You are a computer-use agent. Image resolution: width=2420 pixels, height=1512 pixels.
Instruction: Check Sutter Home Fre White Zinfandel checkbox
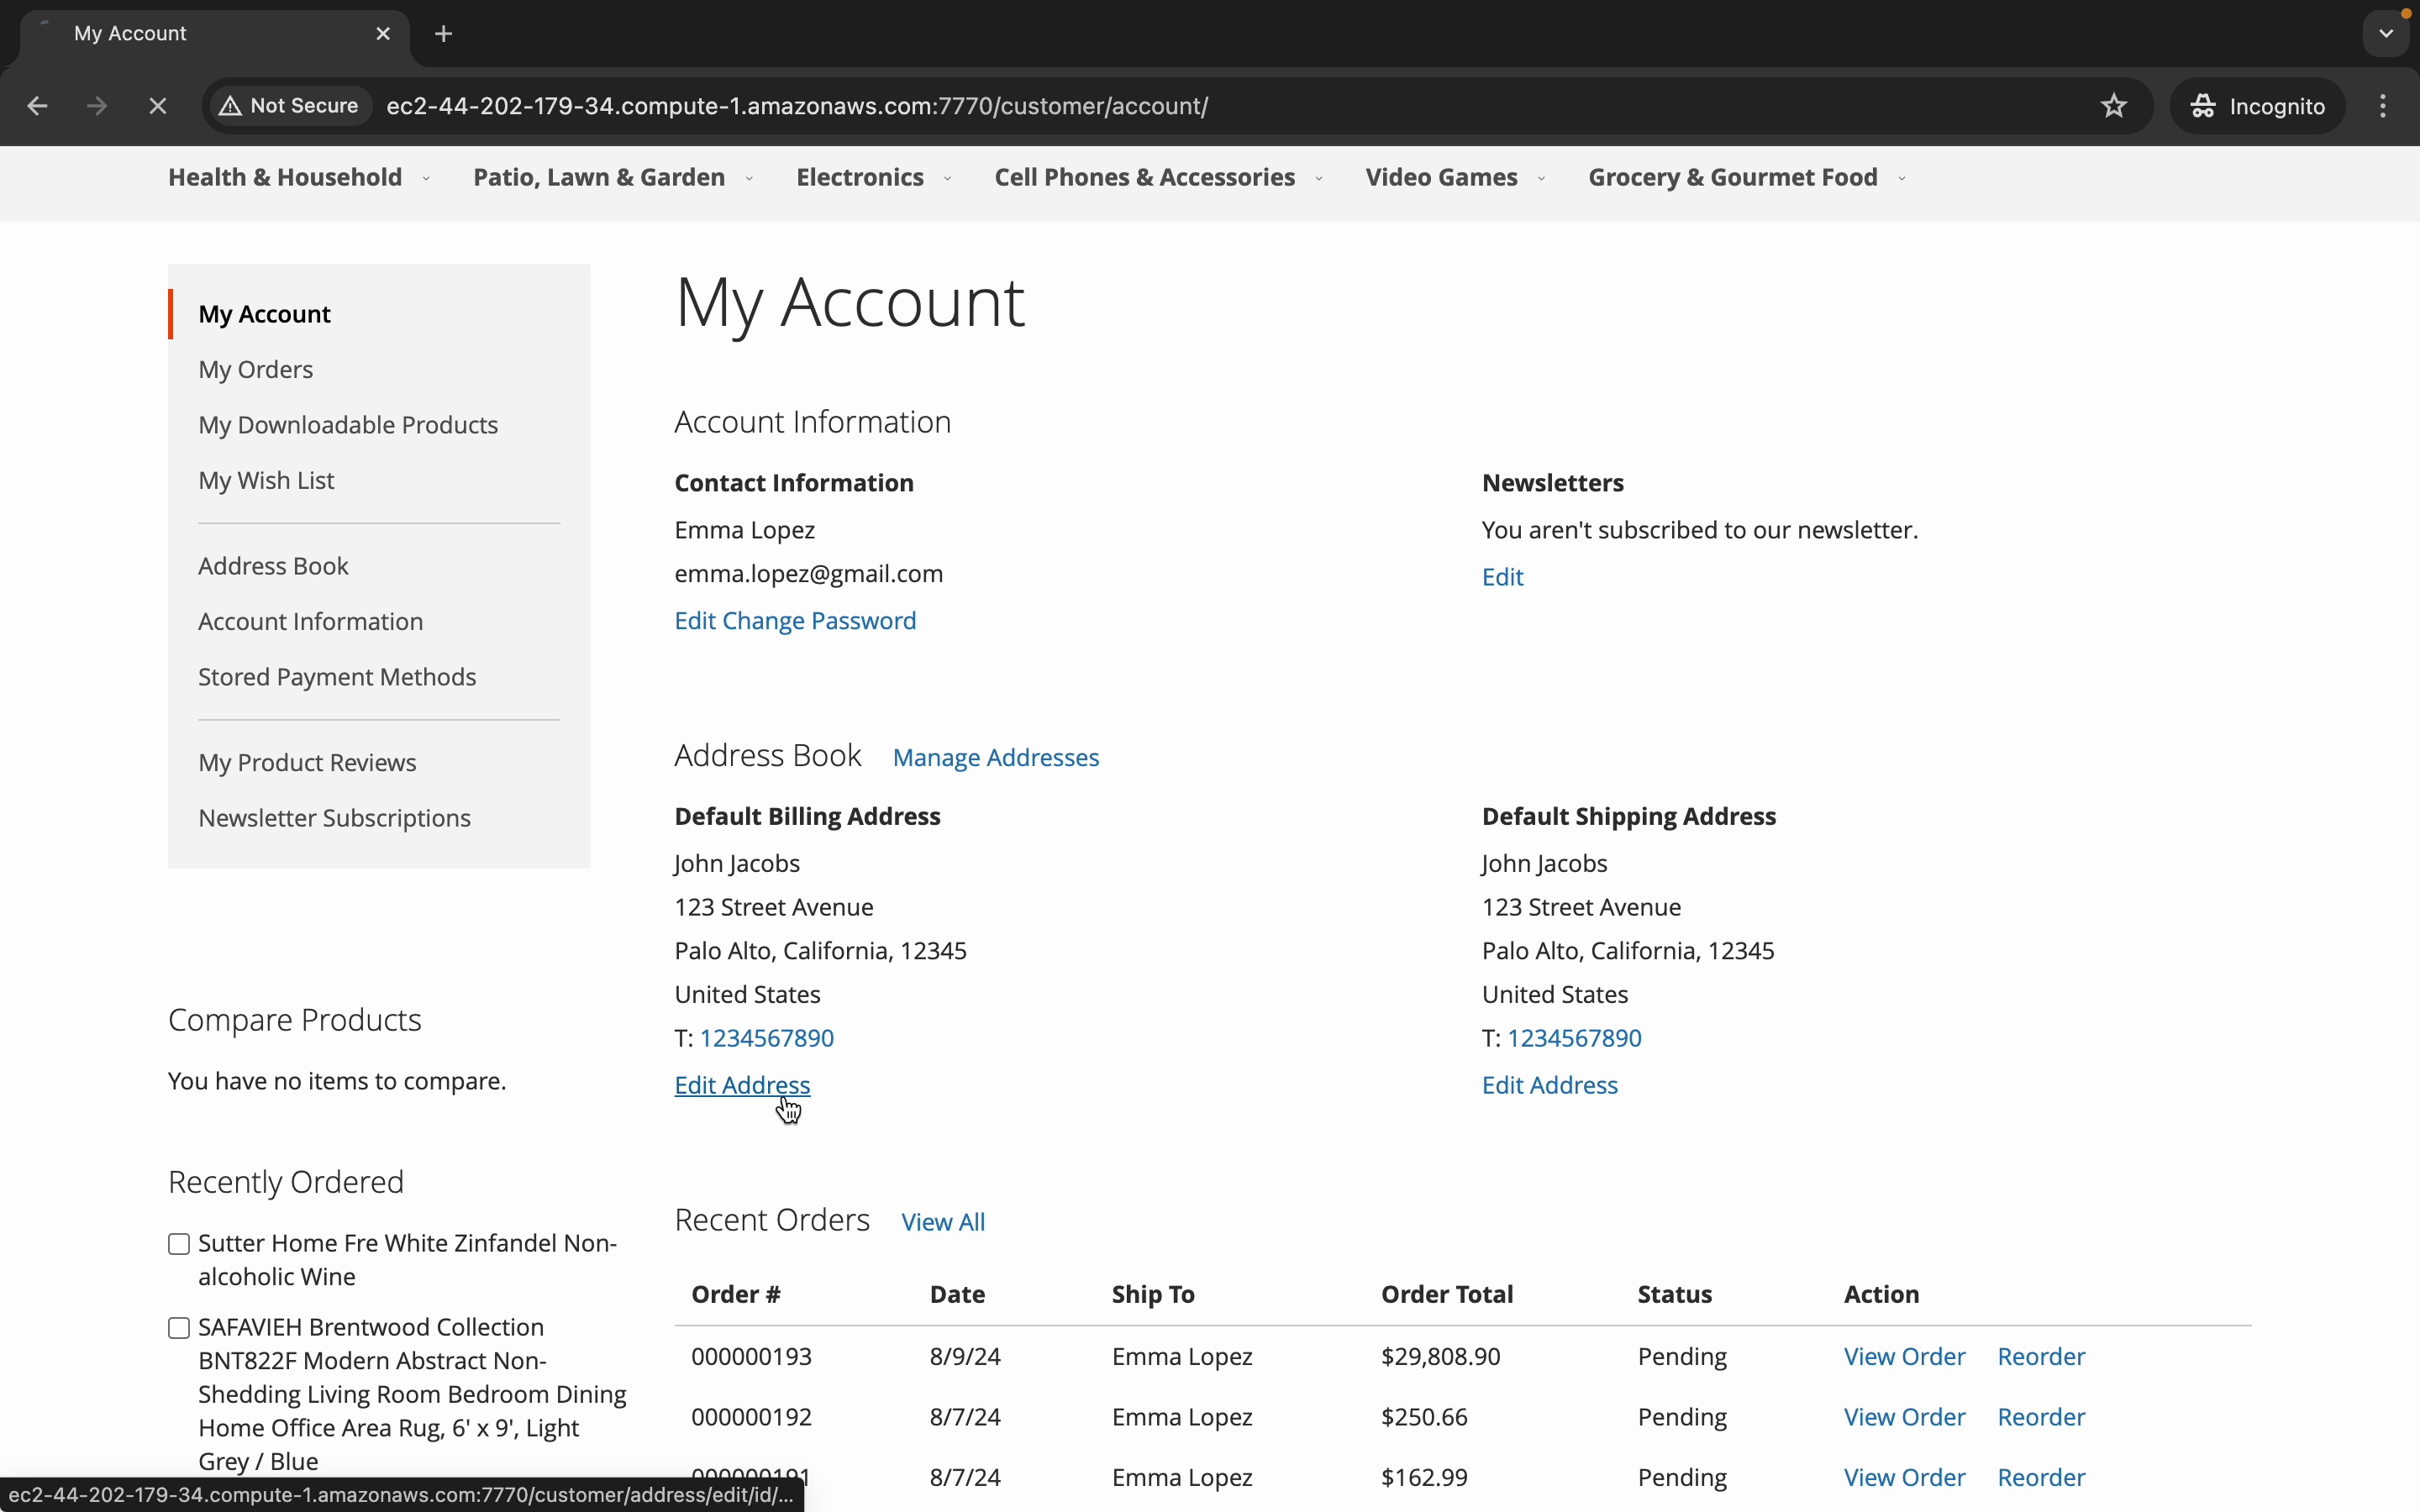click(x=179, y=1244)
